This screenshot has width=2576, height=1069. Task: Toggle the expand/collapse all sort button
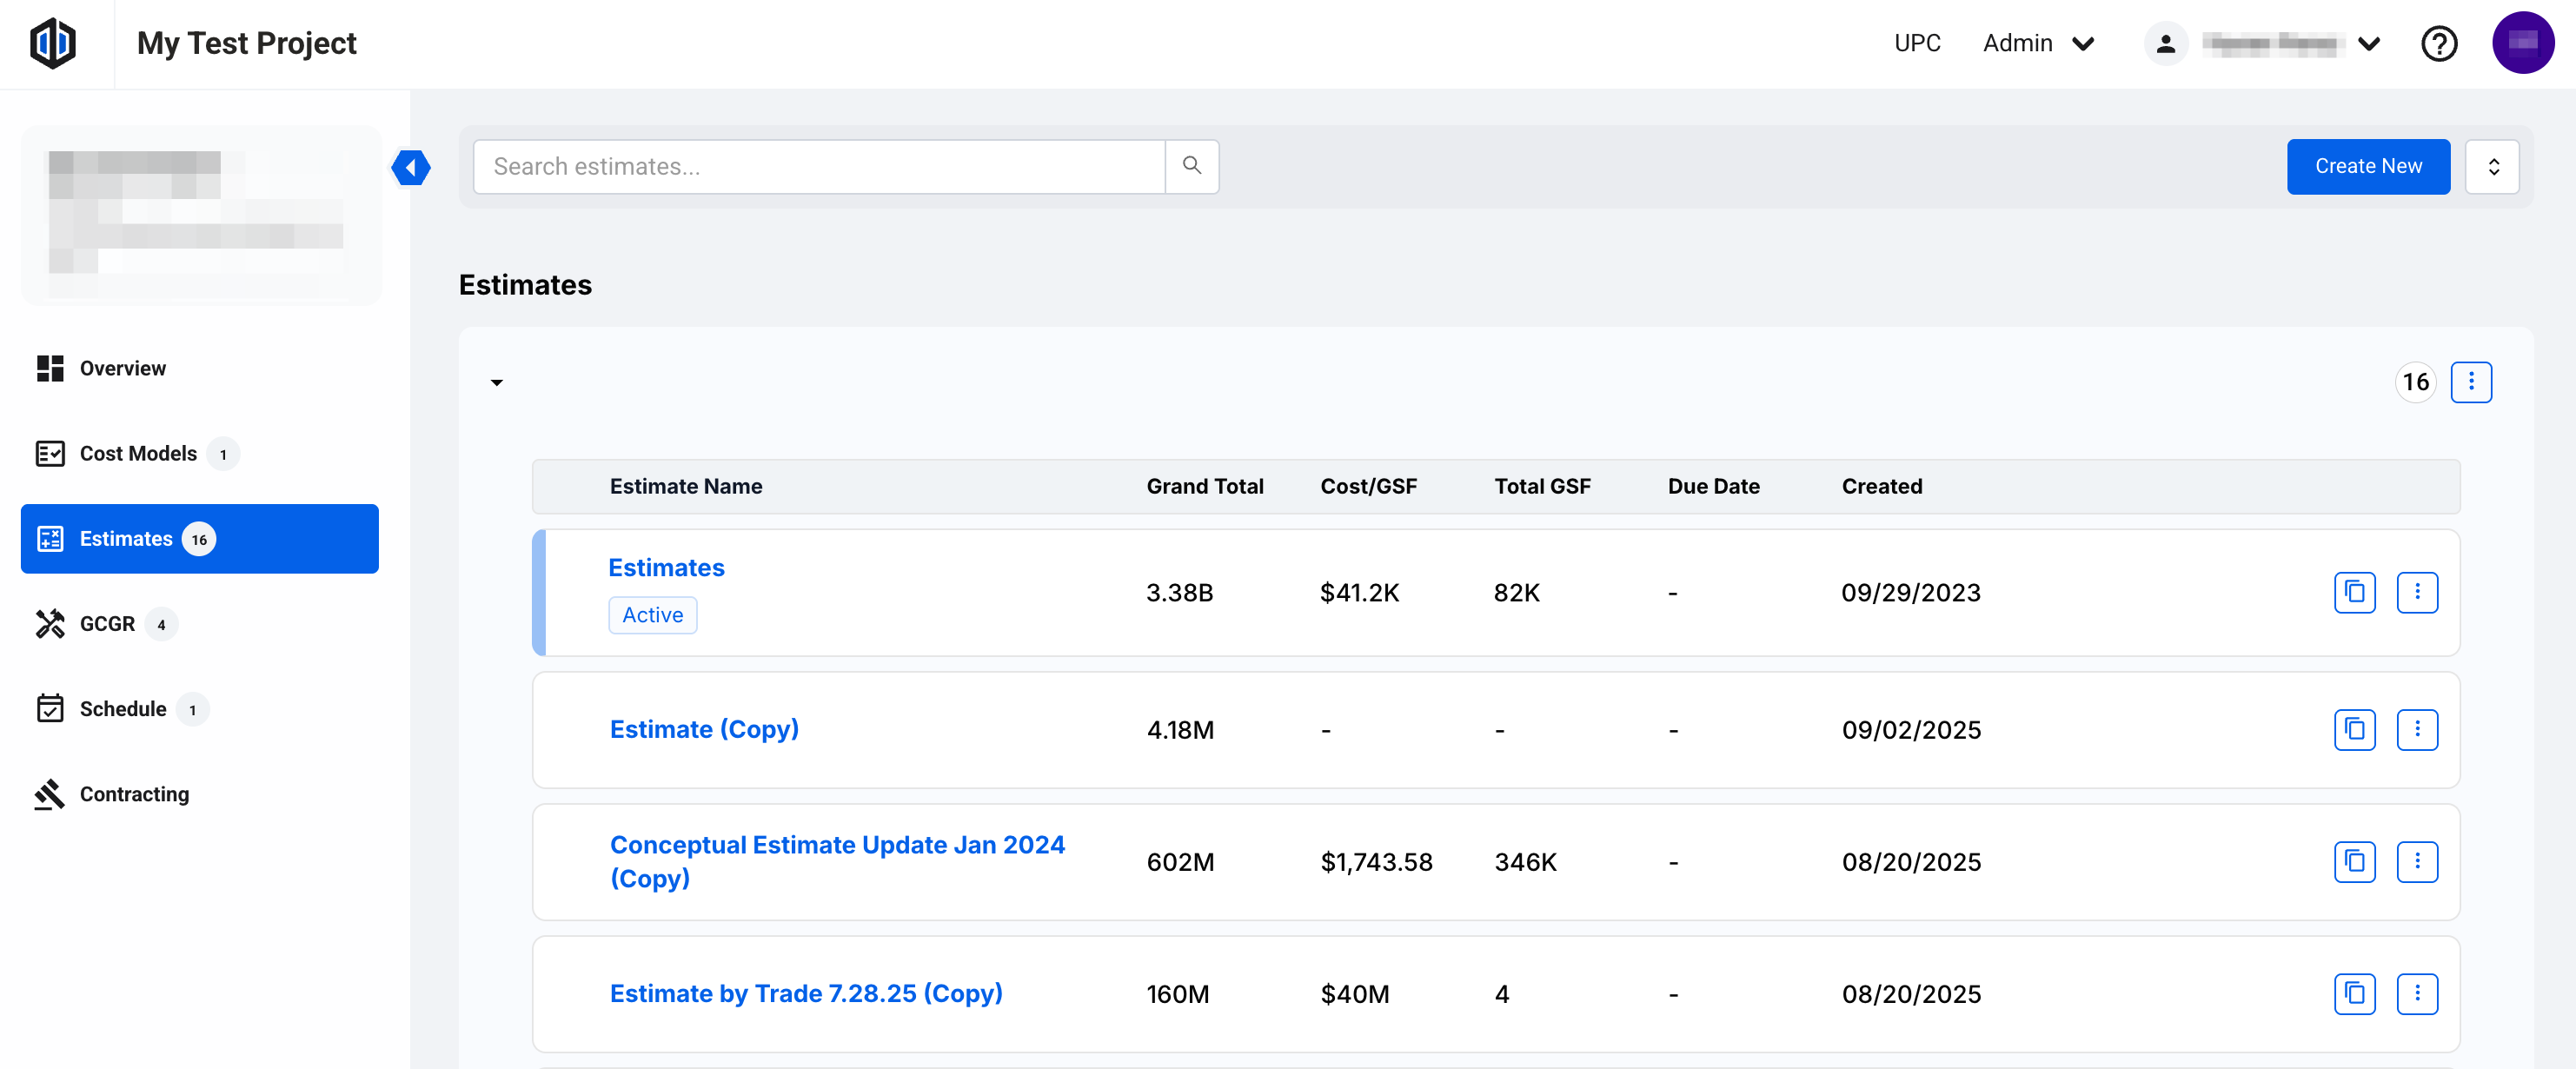pyautogui.click(x=2493, y=167)
